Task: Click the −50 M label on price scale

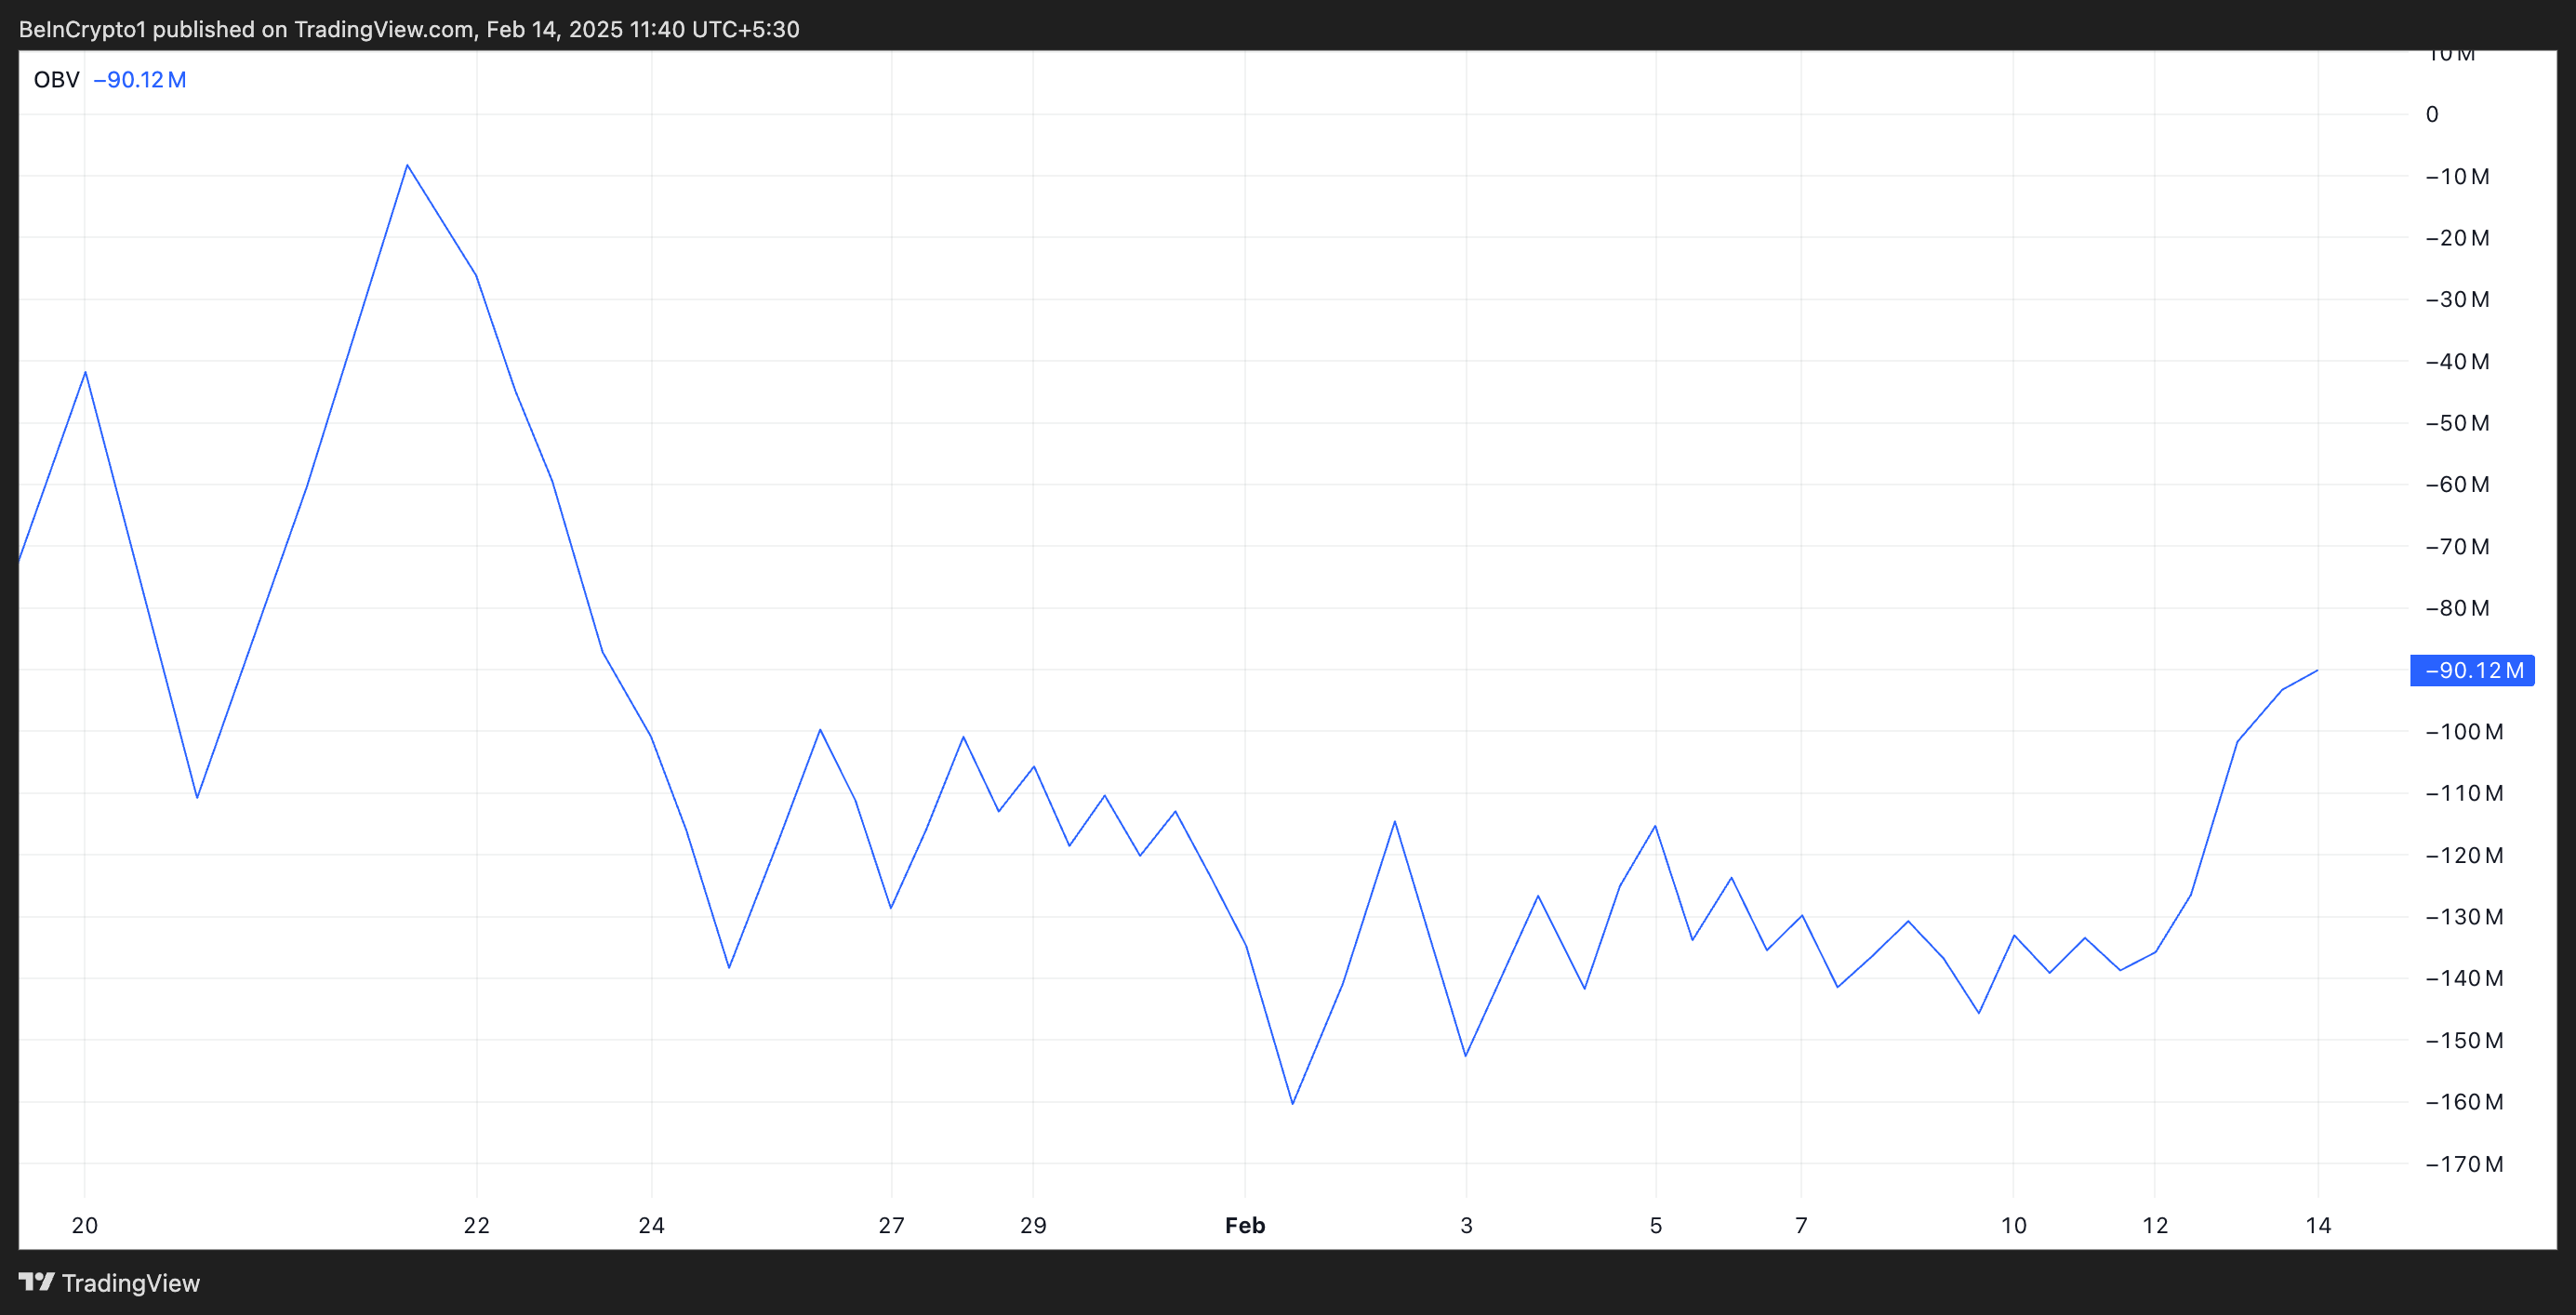Action: click(2458, 423)
